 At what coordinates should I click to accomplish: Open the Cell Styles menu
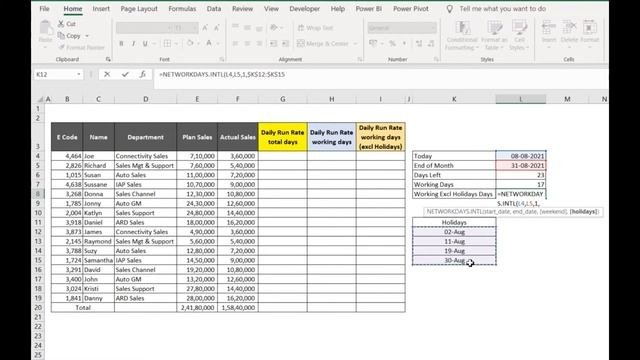pos(519,36)
